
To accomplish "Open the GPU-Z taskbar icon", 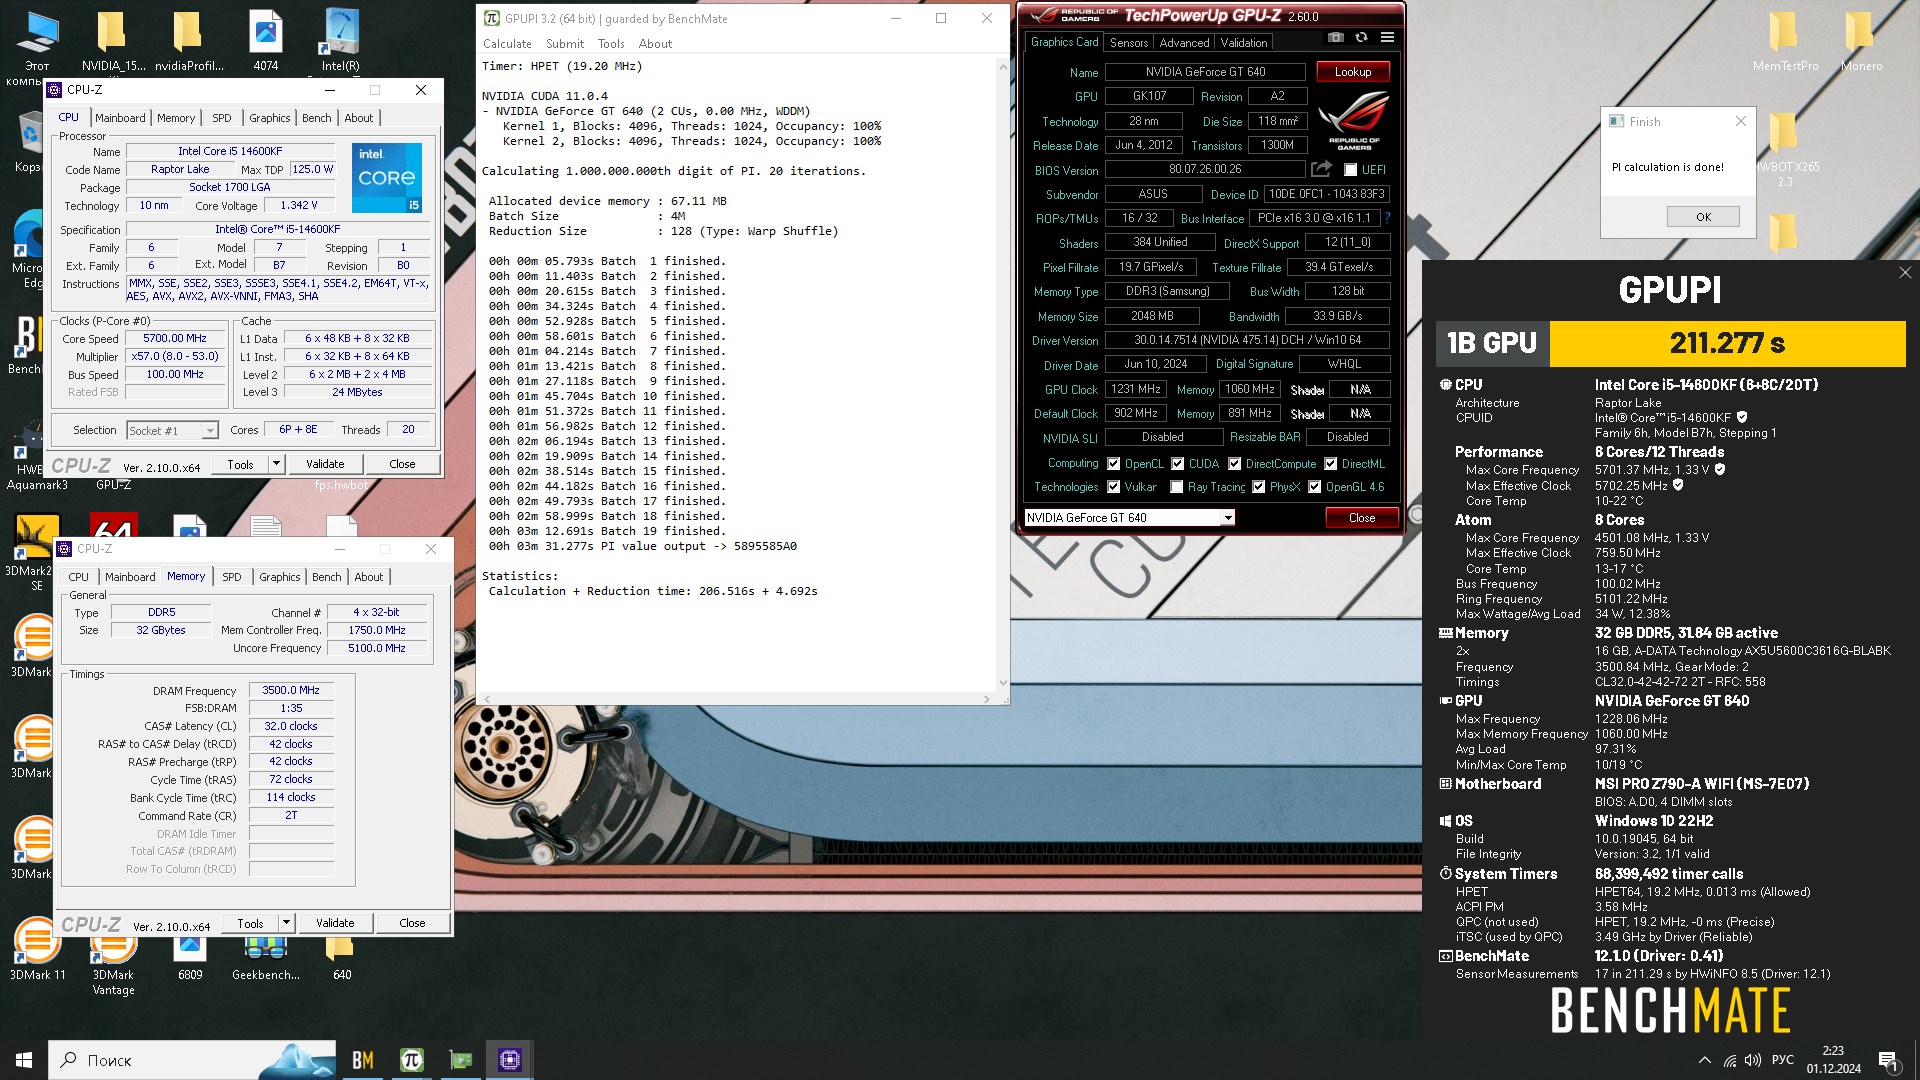I will pos(460,1060).
